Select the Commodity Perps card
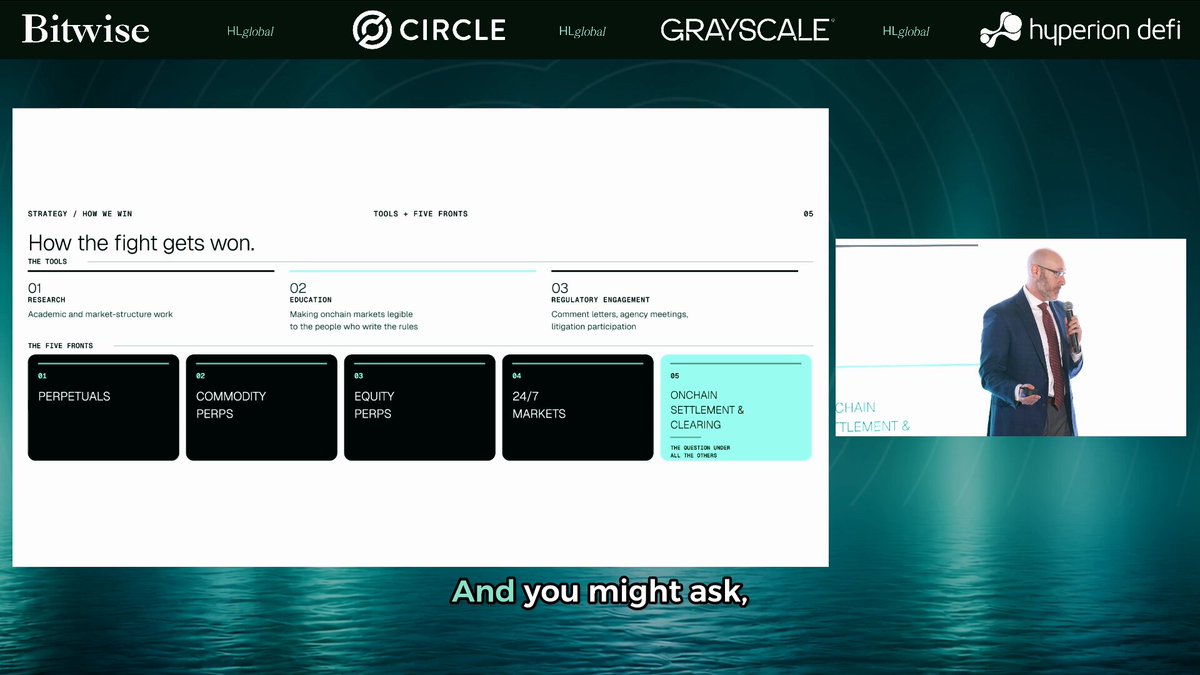Image resolution: width=1200 pixels, height=675 pixels. 261,407
